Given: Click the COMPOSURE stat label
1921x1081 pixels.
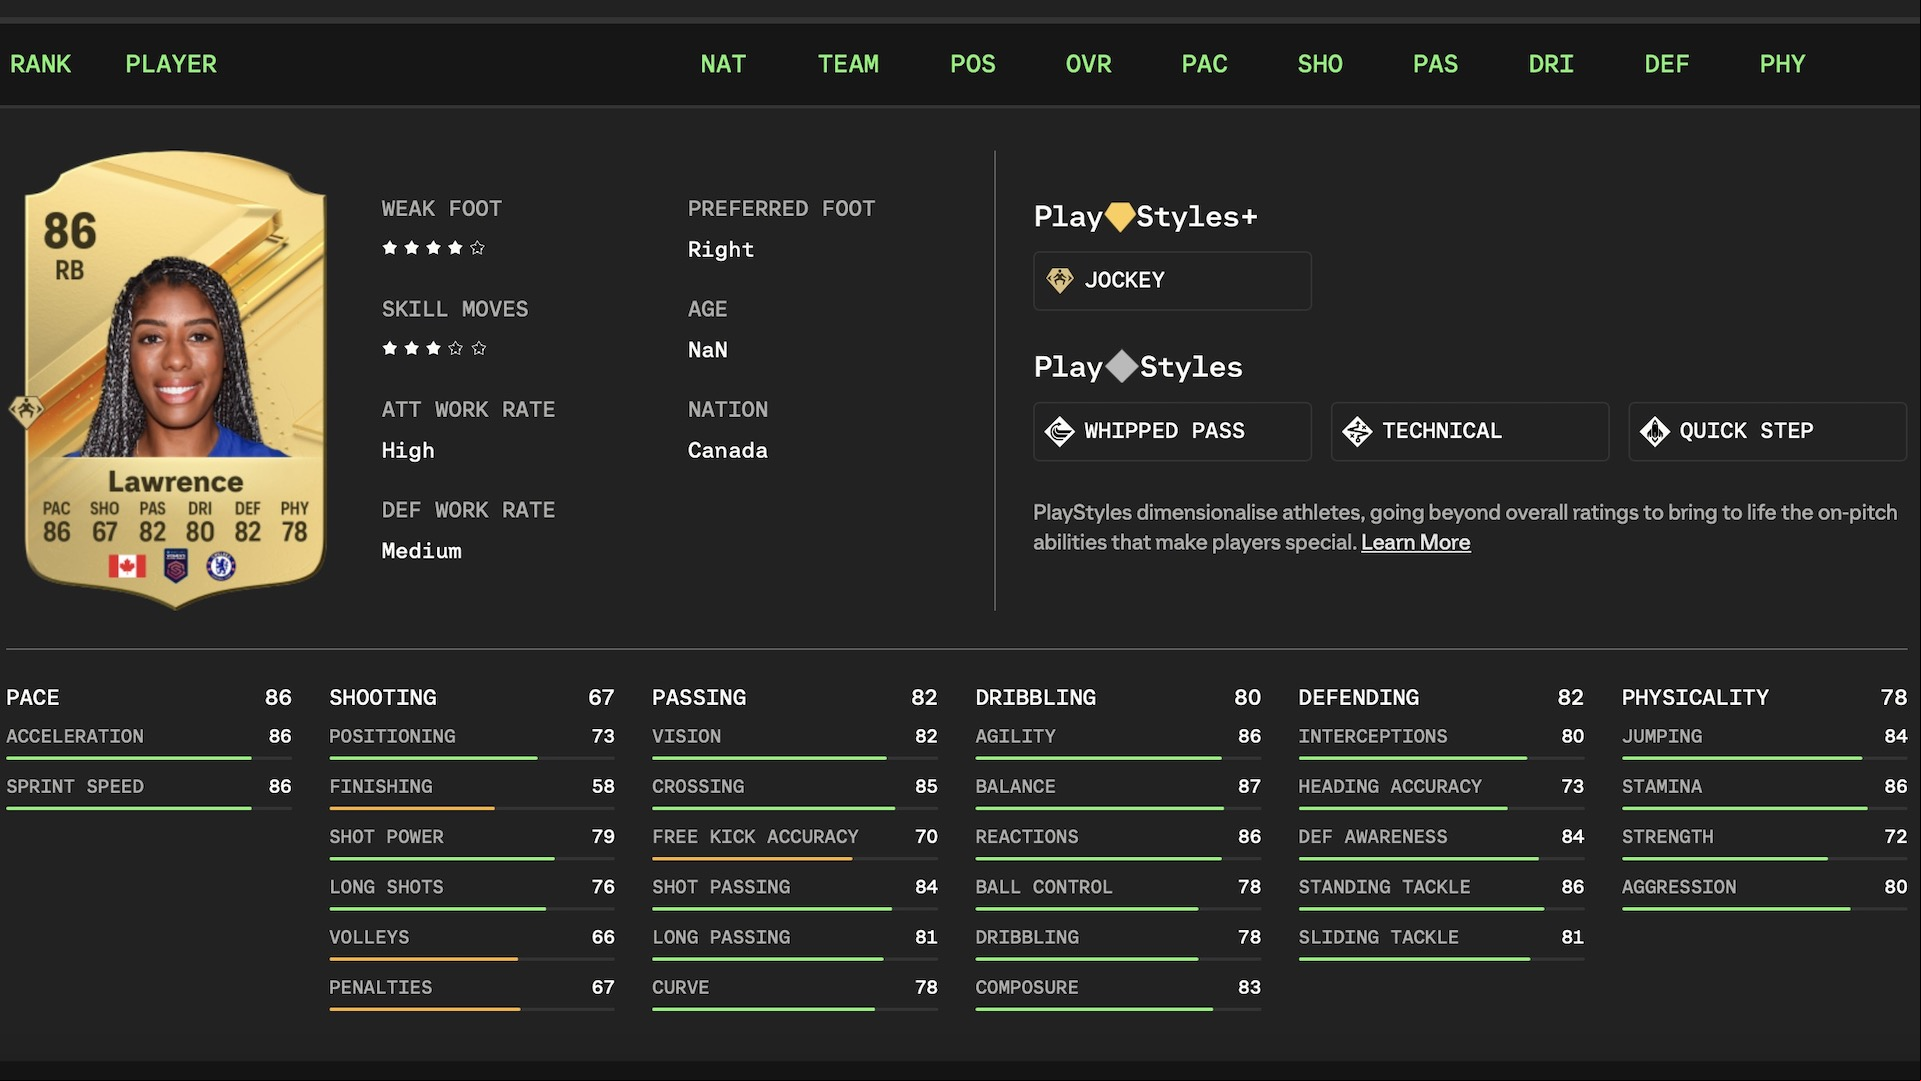Looking at the screenshot, I should 1027,987.
